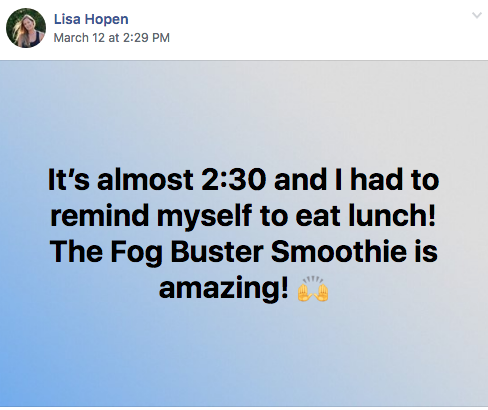The image size is (488, 410).
Task: Click the raised hands emoji
Action: pos(313,289)
